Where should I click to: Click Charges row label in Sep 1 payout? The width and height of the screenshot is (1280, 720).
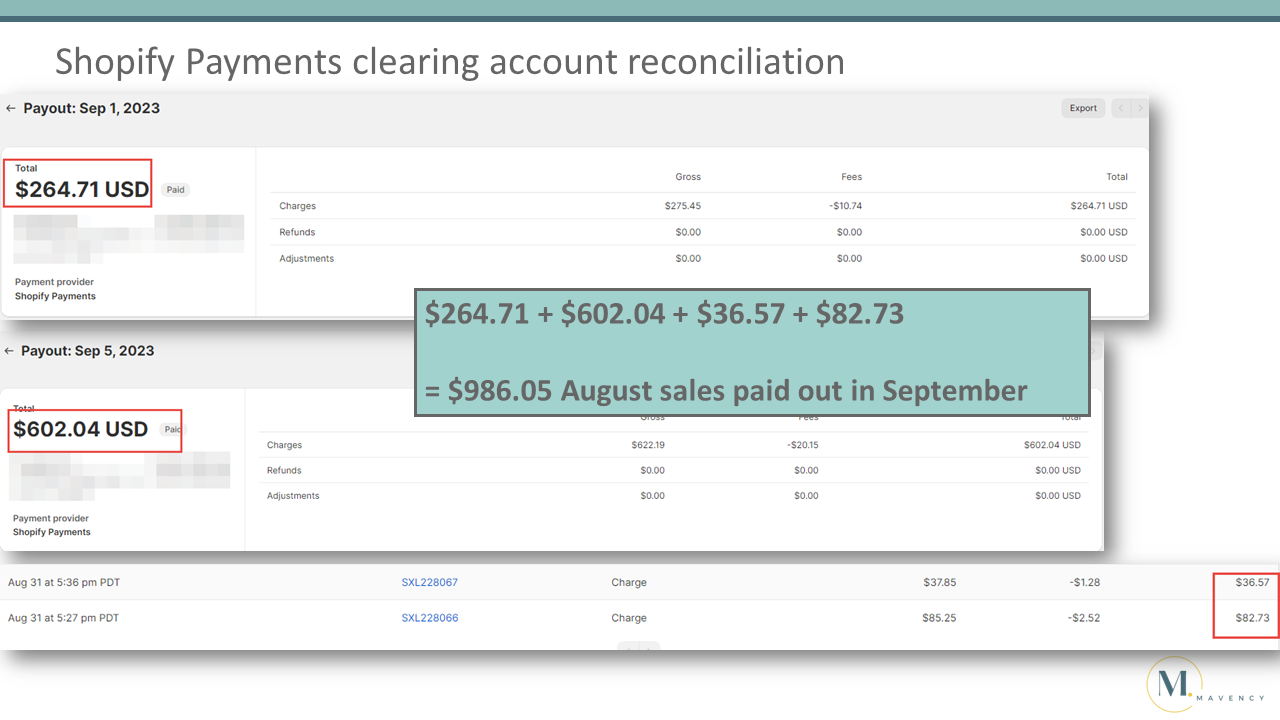pyautogui.click(x=298, y=206)
